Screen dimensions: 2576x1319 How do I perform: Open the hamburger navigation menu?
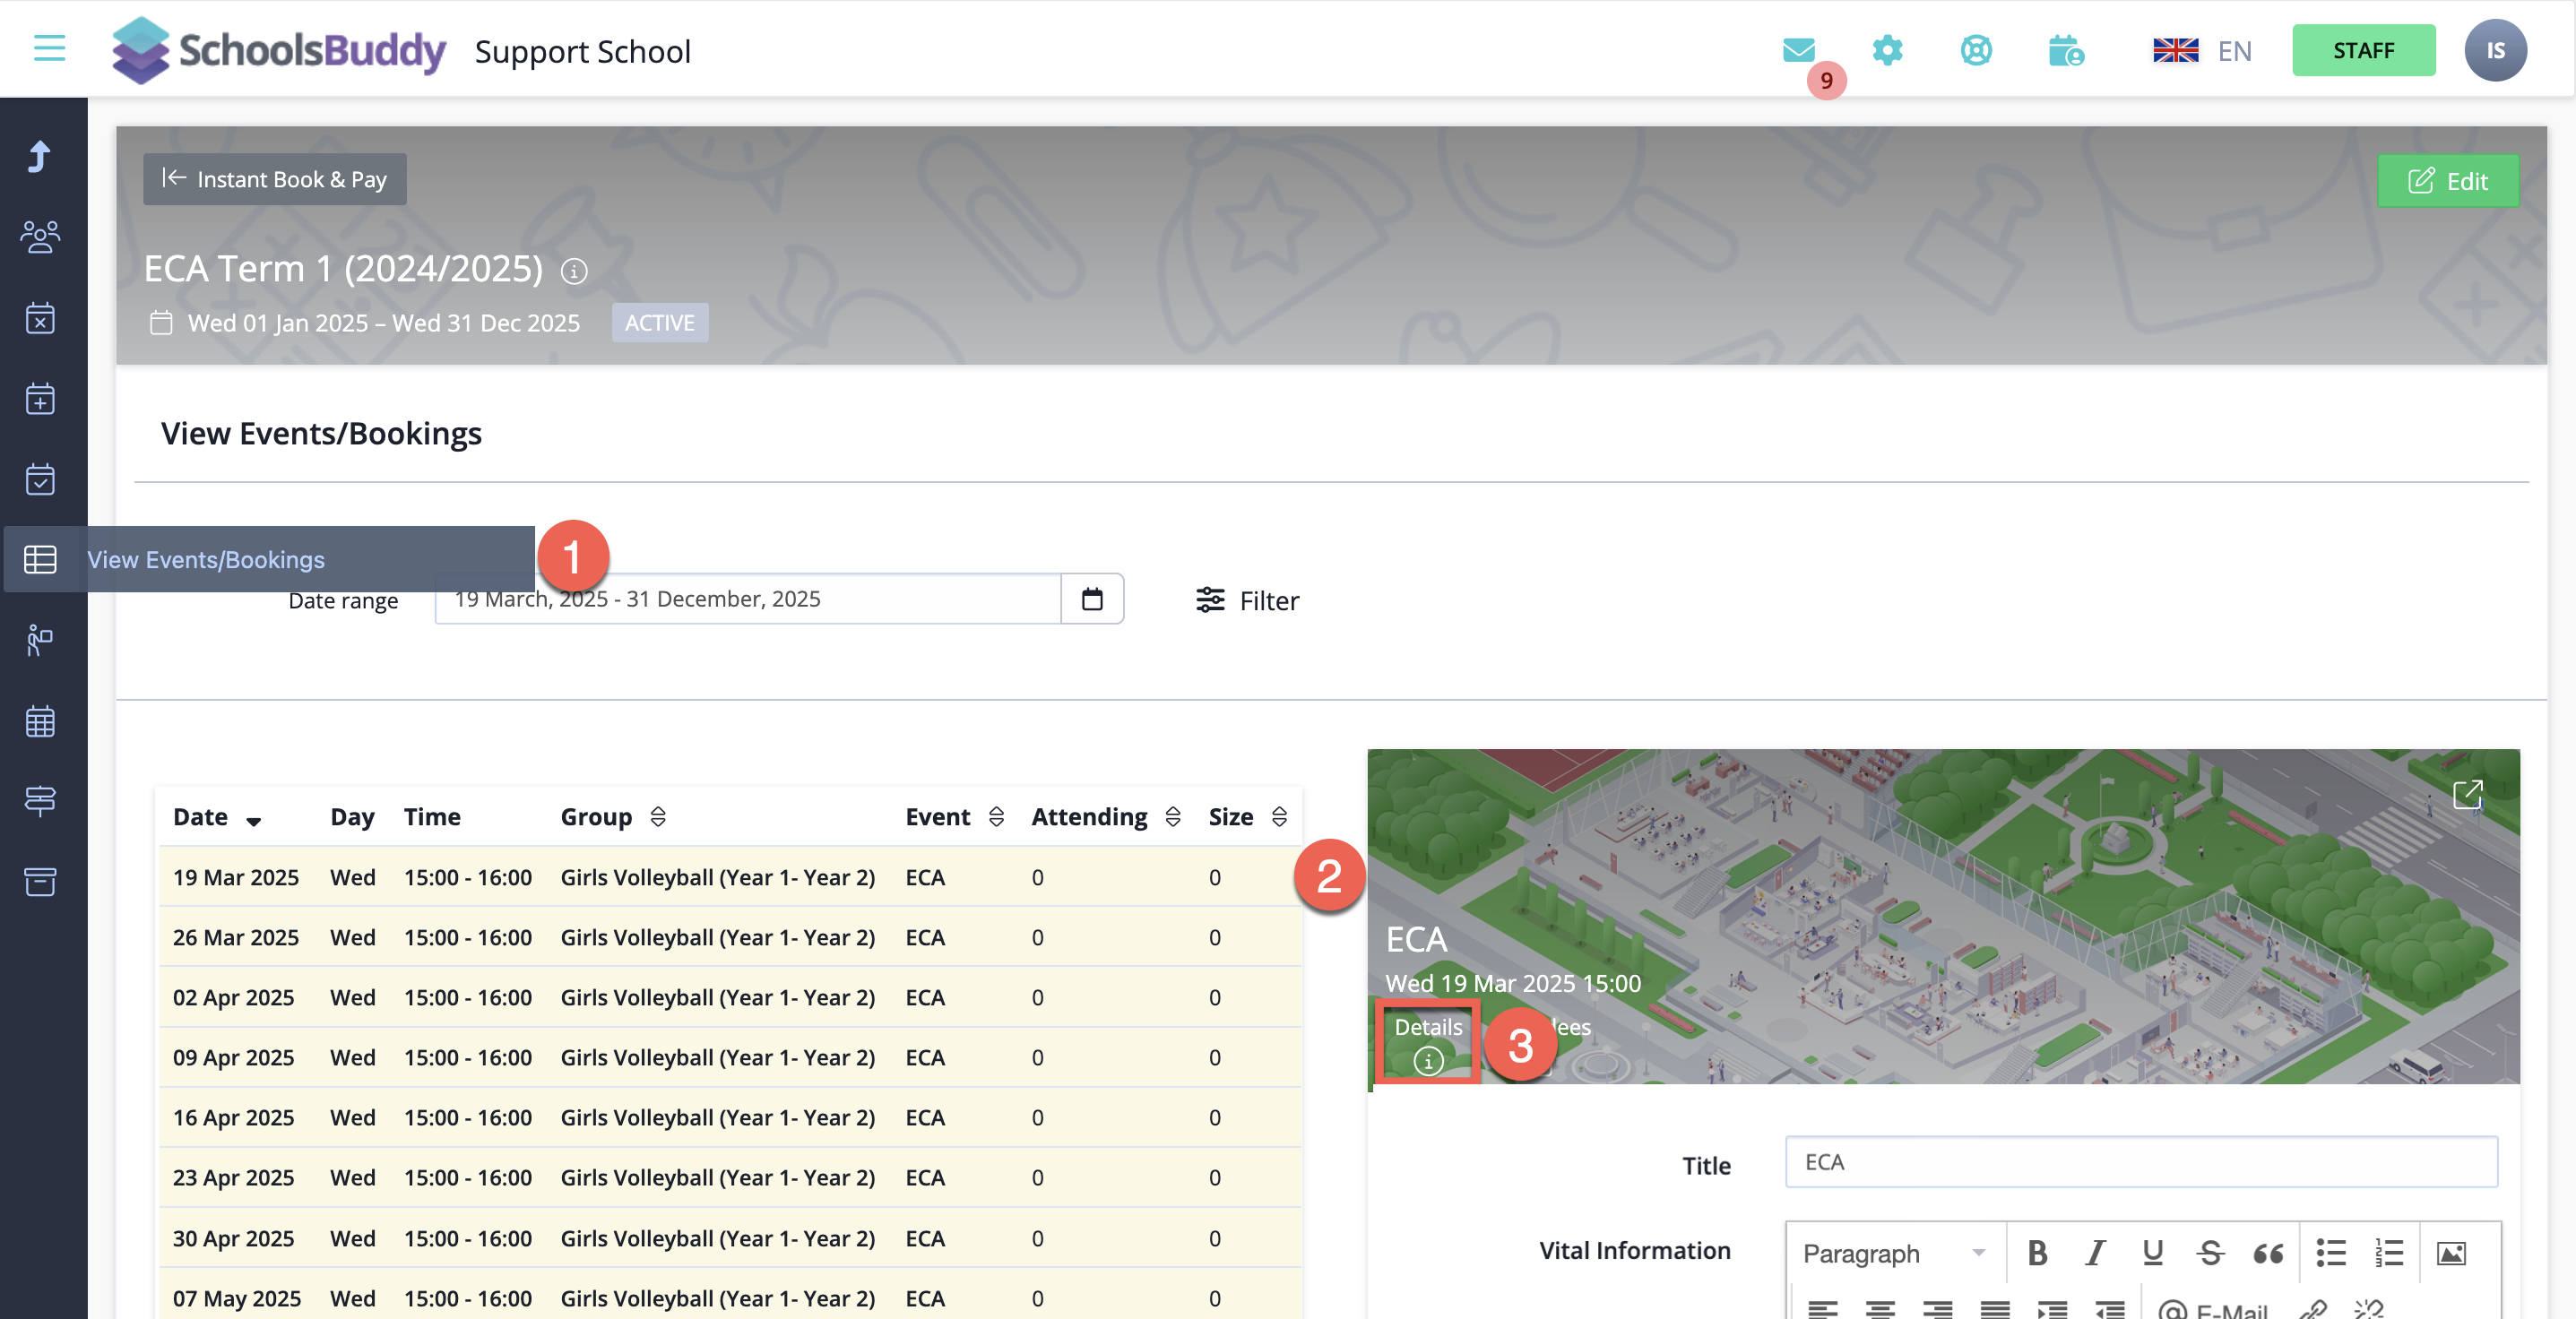click(49, 48)
